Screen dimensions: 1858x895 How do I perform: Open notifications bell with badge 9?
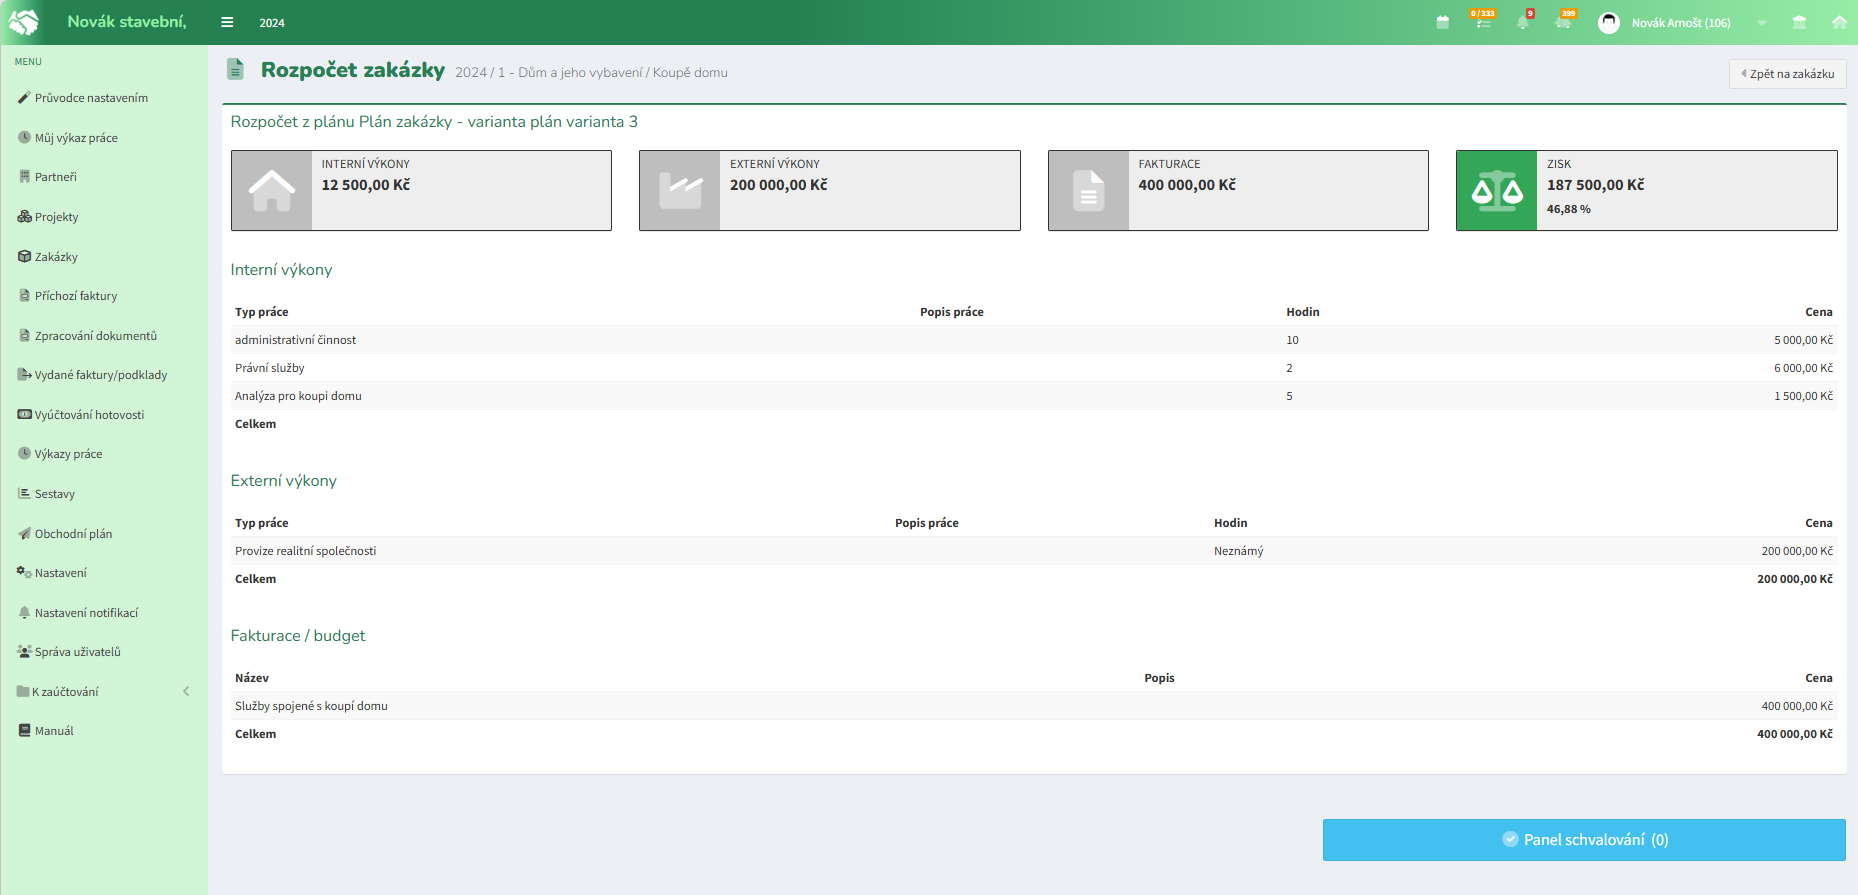pos(1523,21)
